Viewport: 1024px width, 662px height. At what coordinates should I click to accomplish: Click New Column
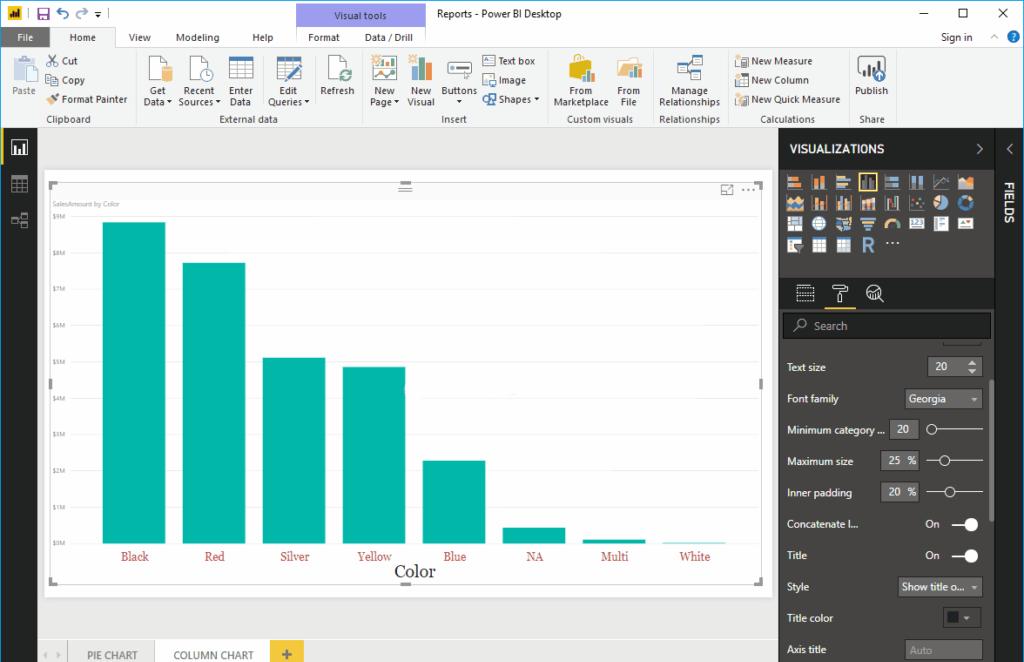[772, 80]
